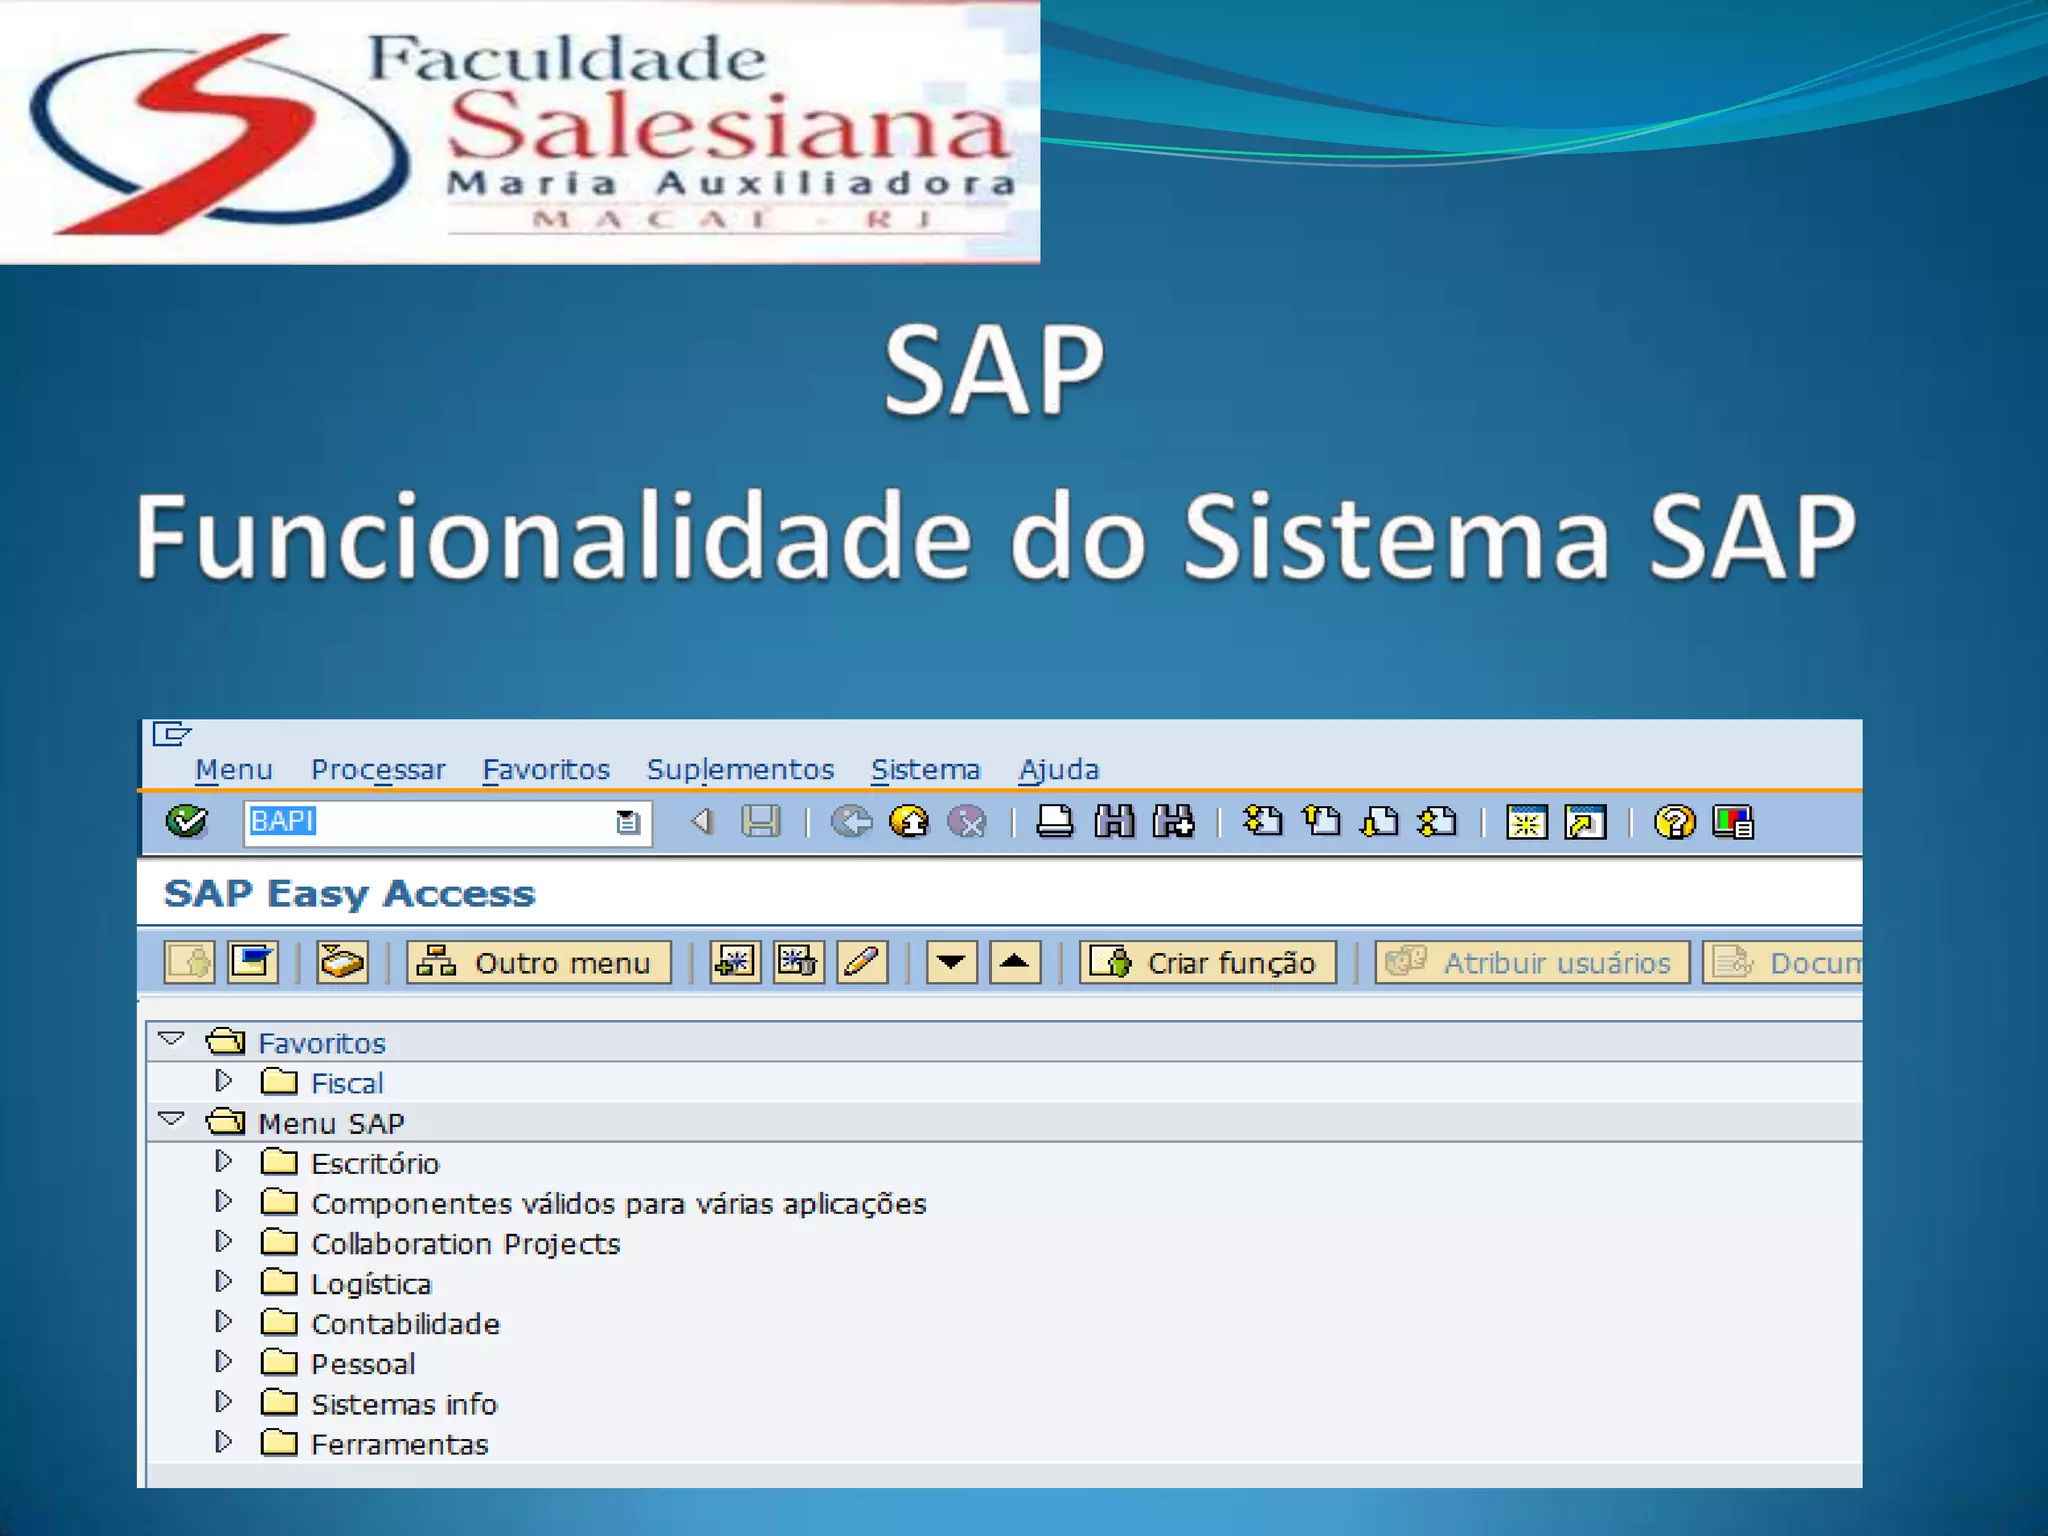Click the yellow Help question mark icon
This screenshot has width=2048, height=1536.
pyautogui.click(x=1674, y=822)
